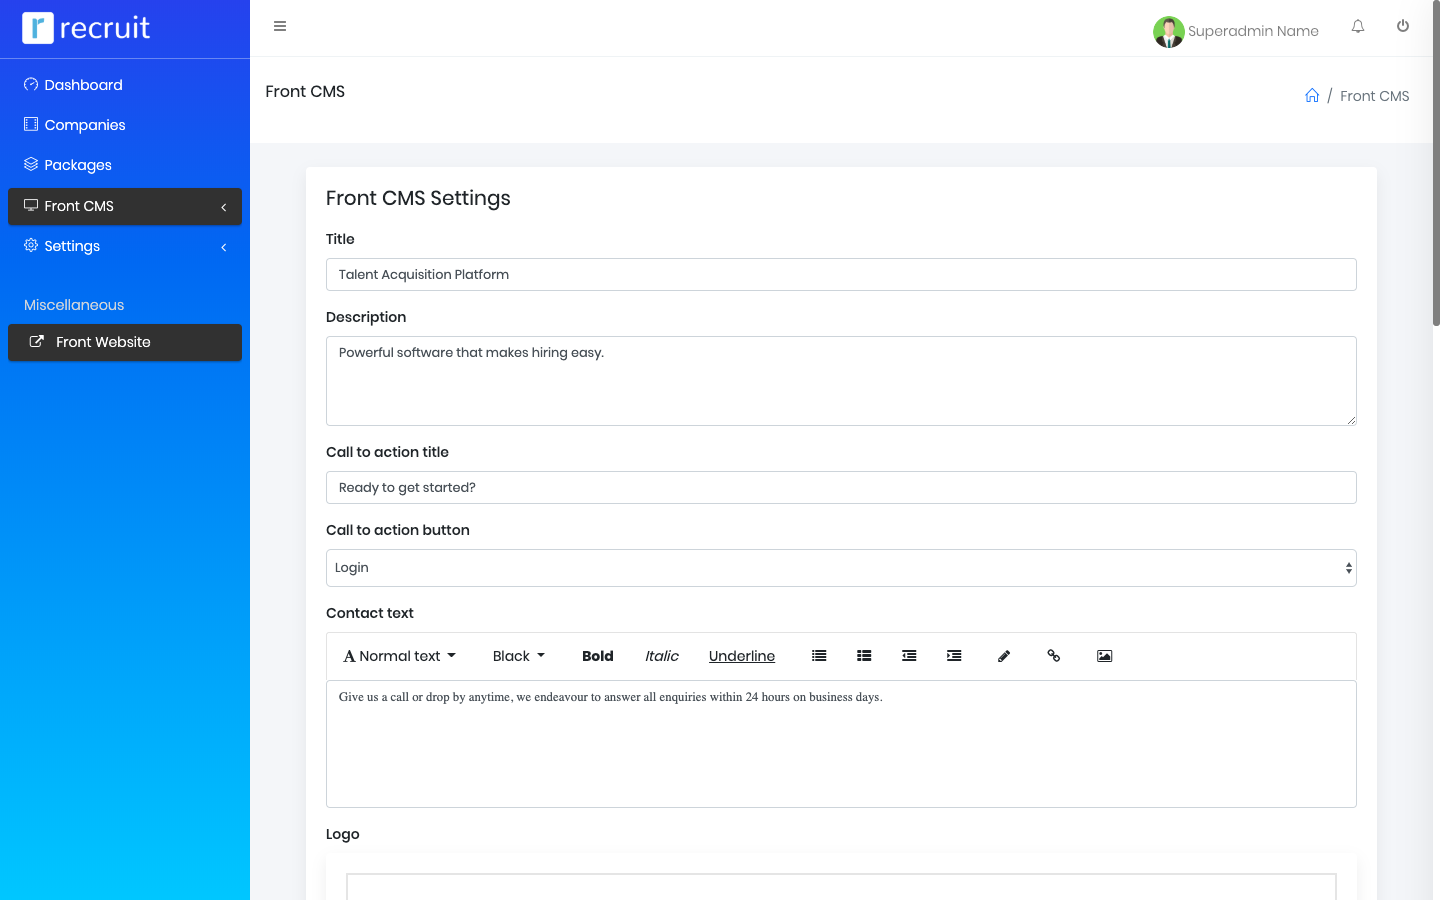
Task: Insert an image using the picture icon
Action: (x=1104, y=656)
